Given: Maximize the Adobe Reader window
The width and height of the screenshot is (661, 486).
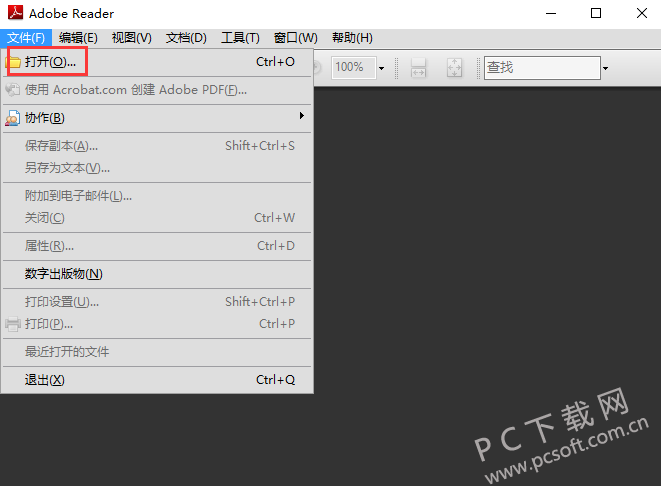Looking at the screenshot, I should (x=596, y=13).
